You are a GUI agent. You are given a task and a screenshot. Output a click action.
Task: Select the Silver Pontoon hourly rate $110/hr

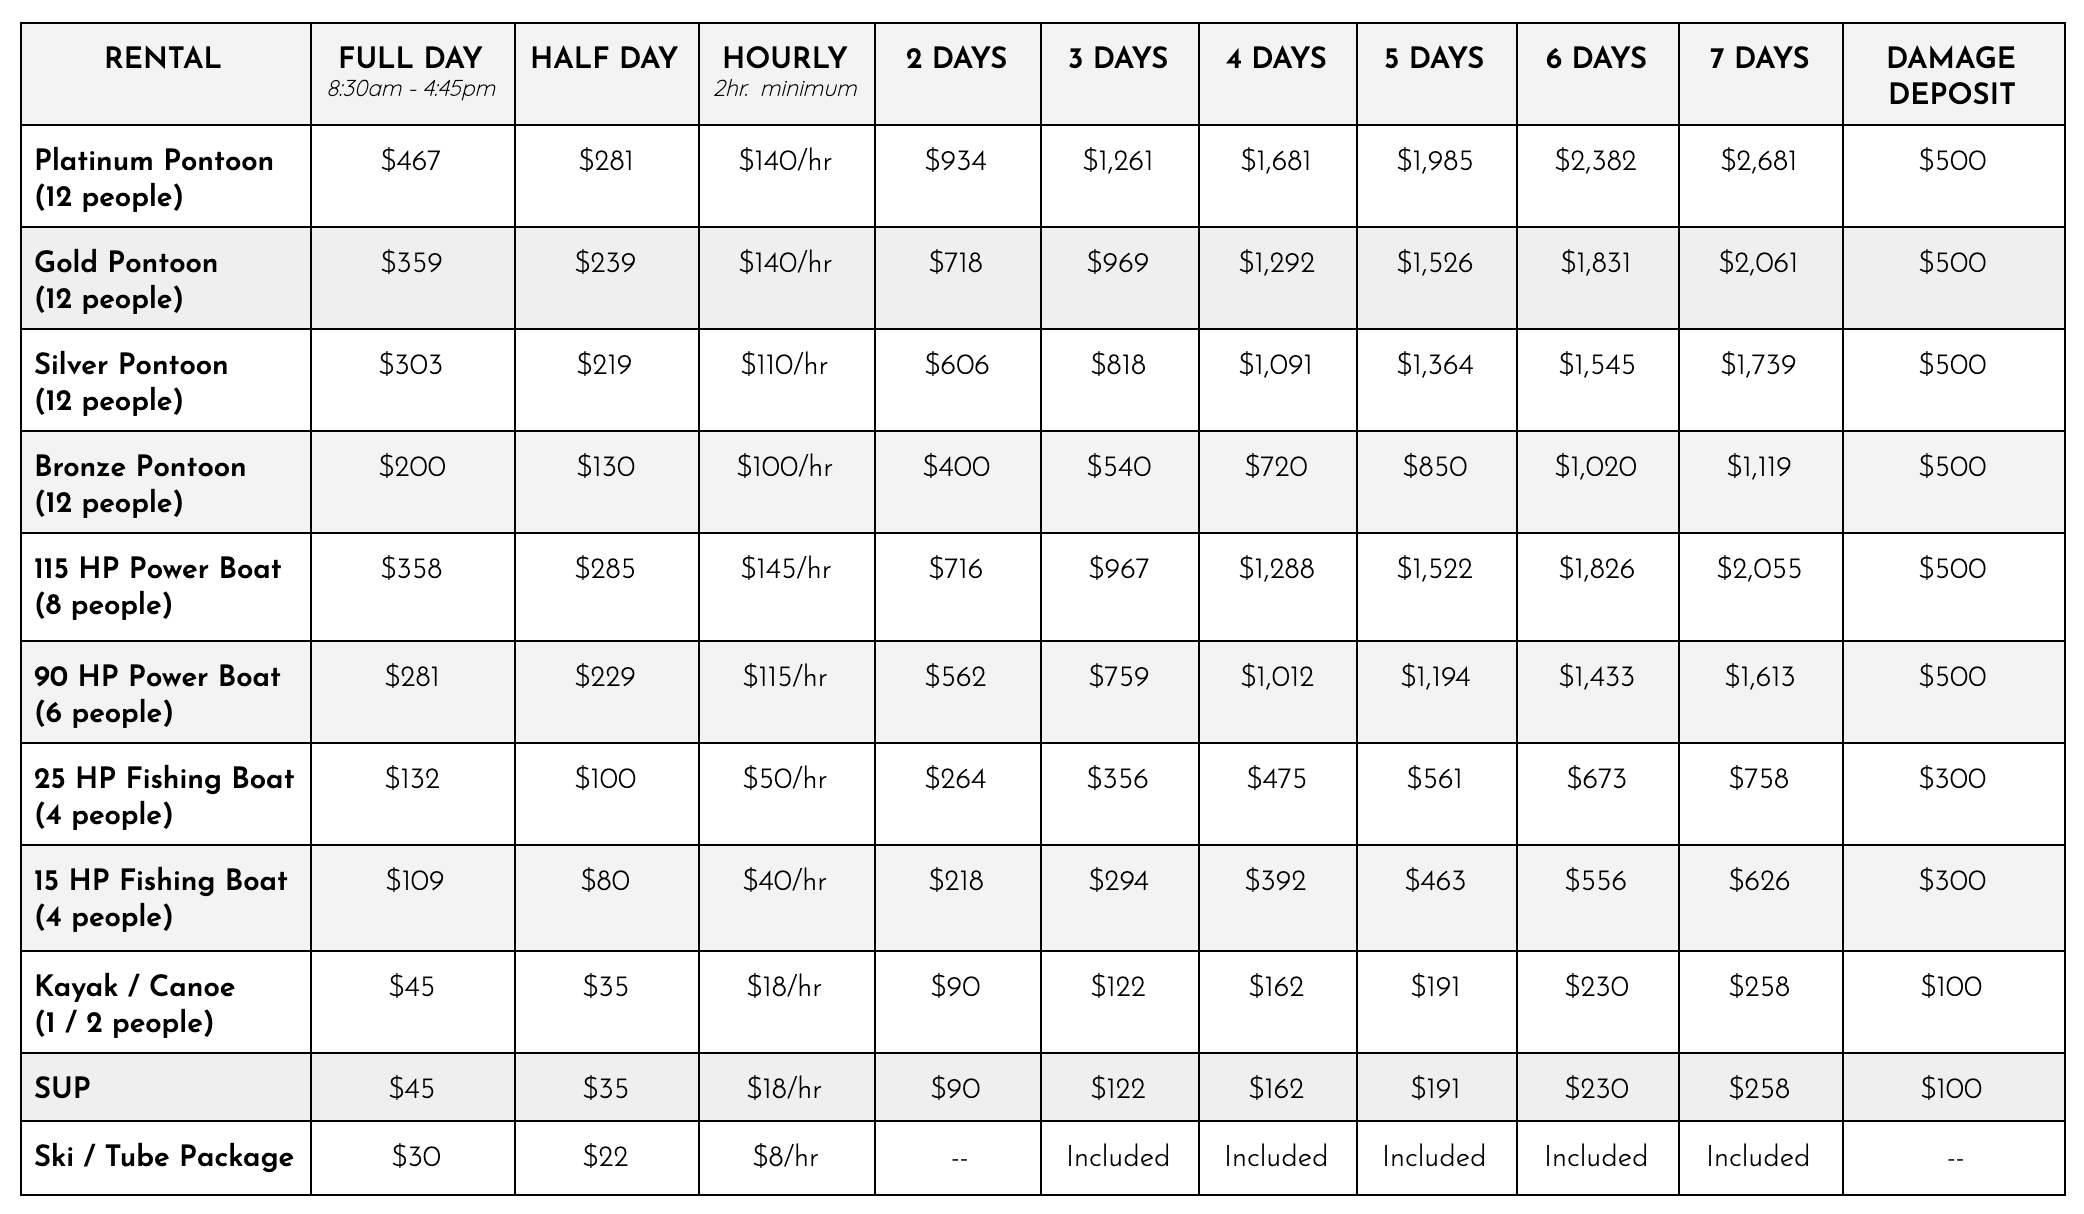785,365
